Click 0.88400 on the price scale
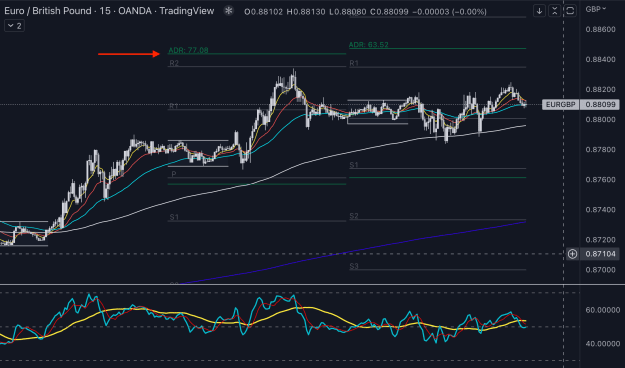 tap(600, 60)
